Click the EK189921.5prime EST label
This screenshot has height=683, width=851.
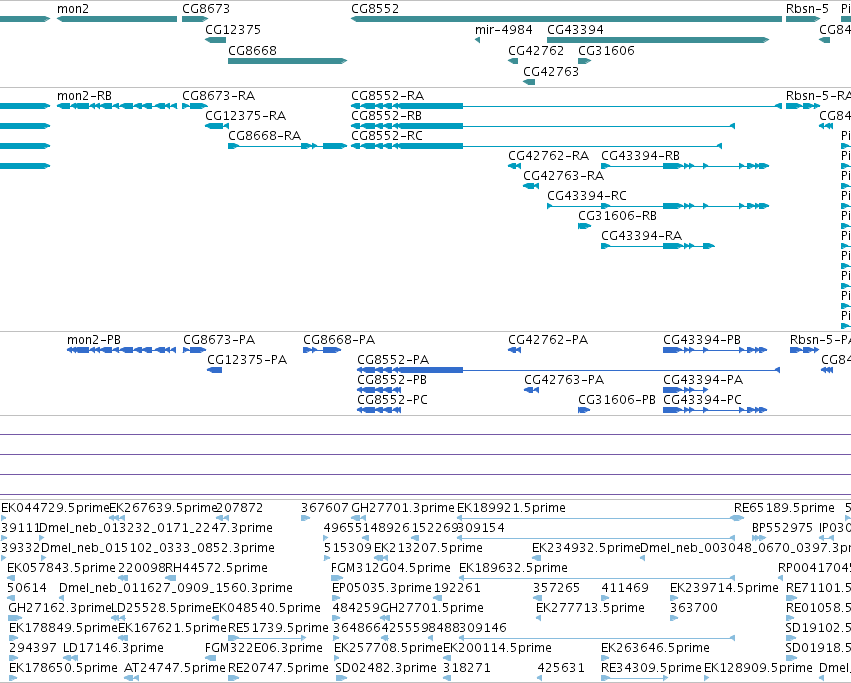[x=511, y=508]
